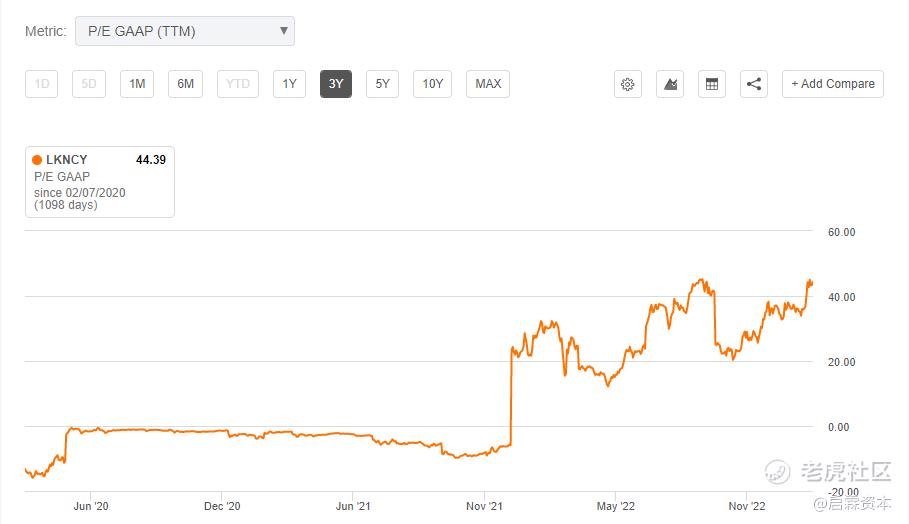Click the orange LKNCY legend dot
Screen dimensions: 909x524
[x=37, y=159]
